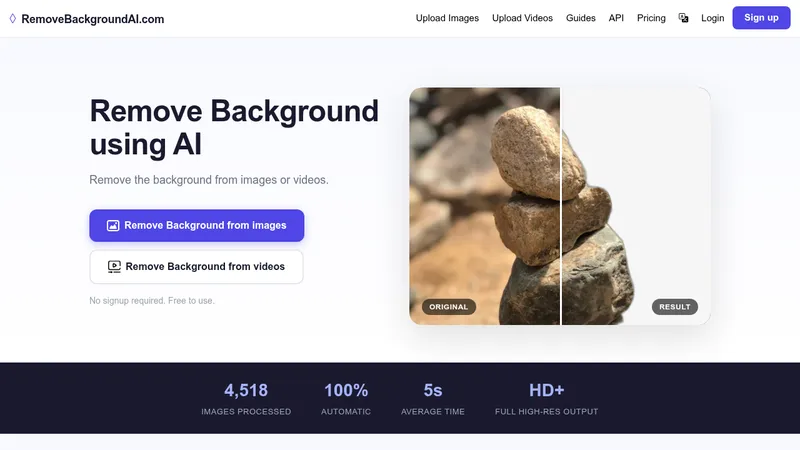This screenshot has height=450, width=800.
Task: Open the language translate icon
Action: (683, 18)
